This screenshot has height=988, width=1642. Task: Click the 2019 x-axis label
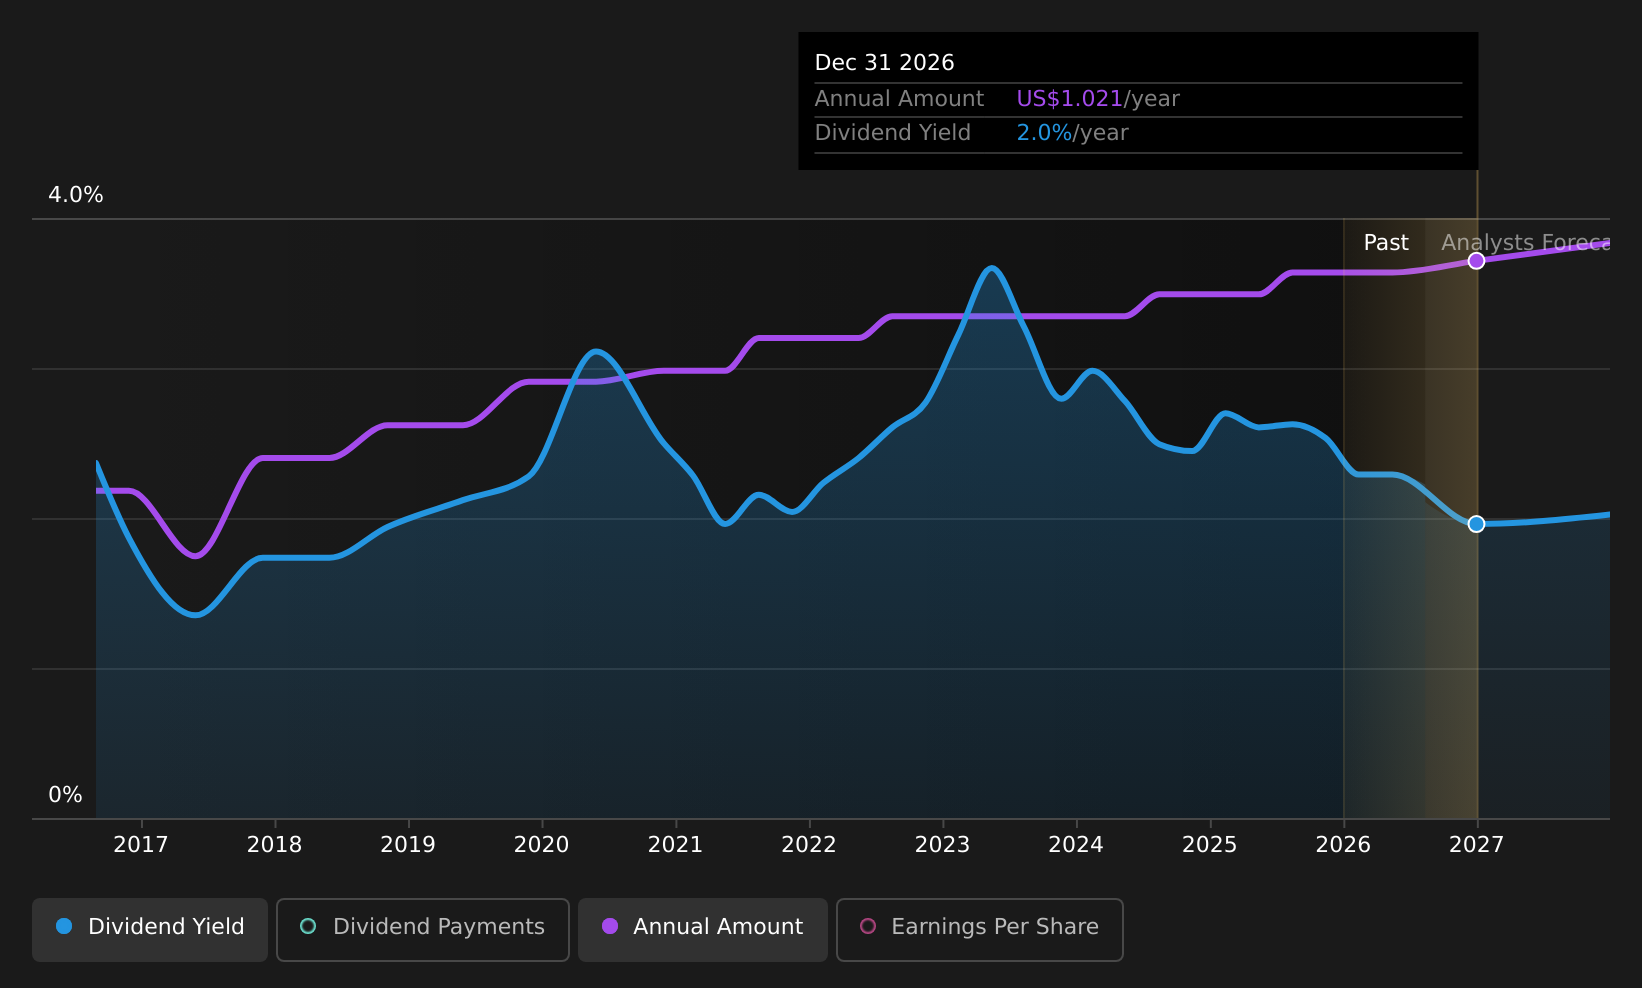408,845
